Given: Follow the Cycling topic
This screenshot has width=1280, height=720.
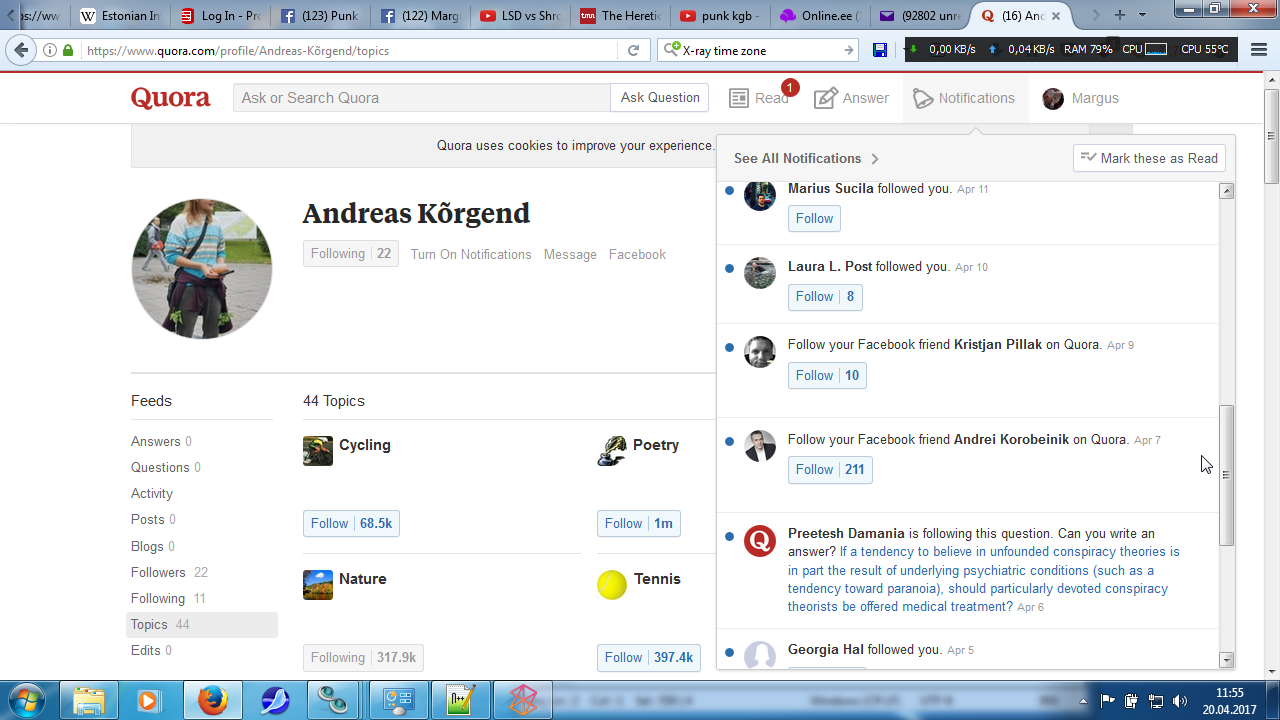Looking at the screenshot, I should pos(351,524).
